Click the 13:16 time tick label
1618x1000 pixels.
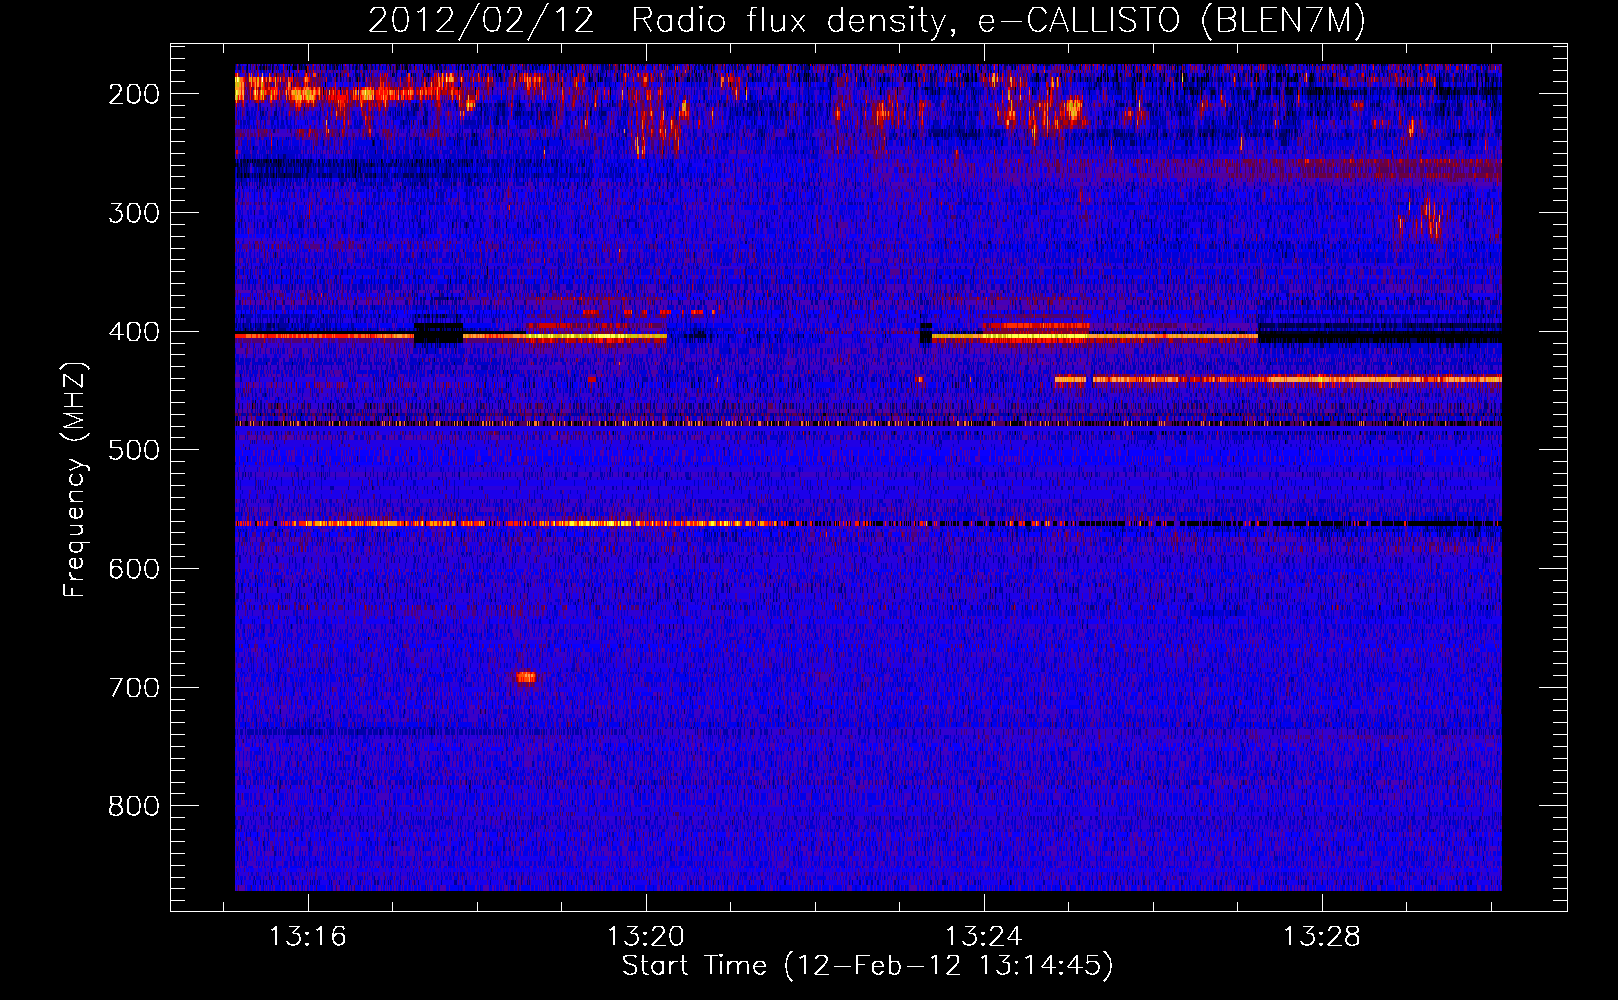pos(308,937)
